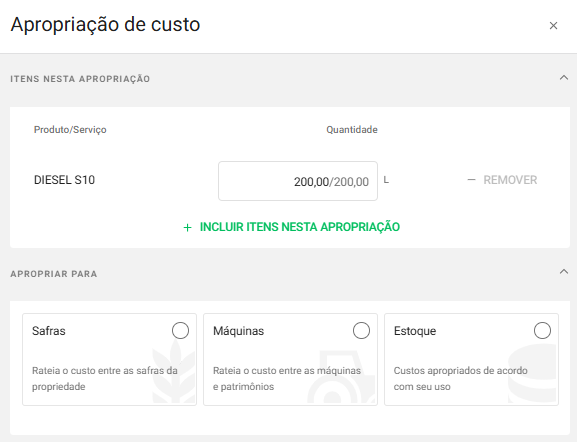577x442 pixels.
Task: Select the Safras radio button
Action: (x=180, y=330)
